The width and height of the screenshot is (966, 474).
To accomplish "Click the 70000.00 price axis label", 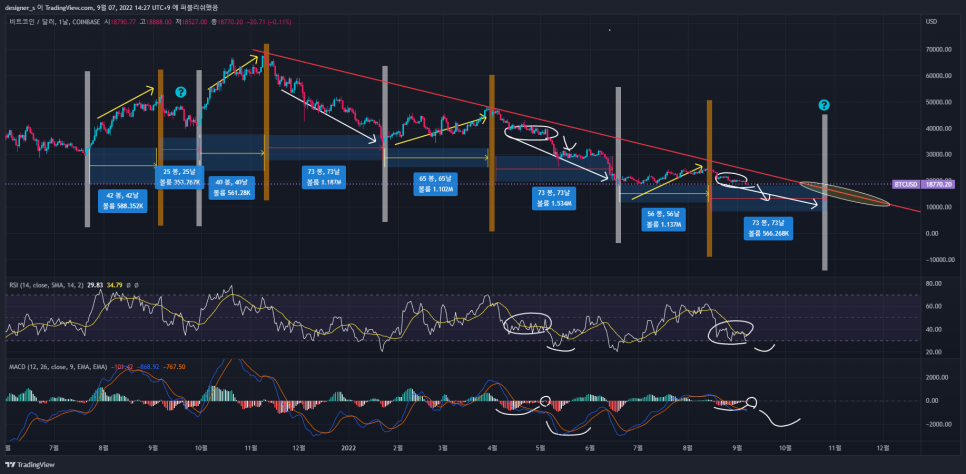I will [x=937, y=49].
